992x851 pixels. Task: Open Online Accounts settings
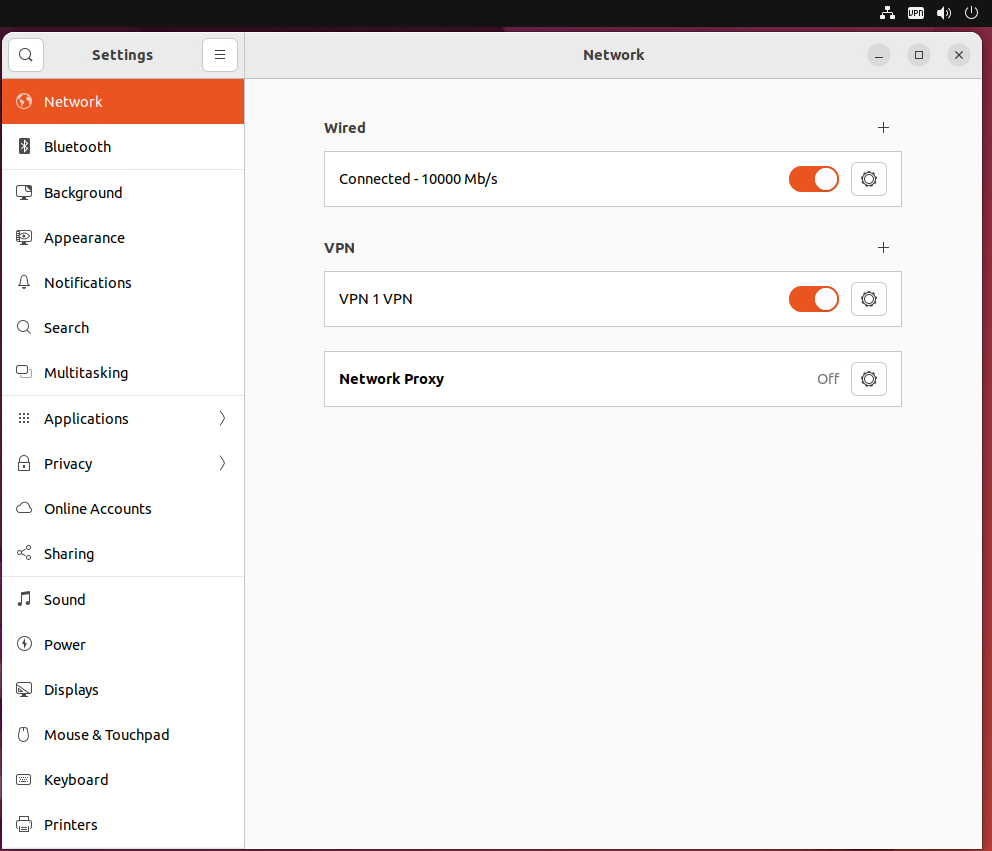pyautogui.click(x=123, y=508)
